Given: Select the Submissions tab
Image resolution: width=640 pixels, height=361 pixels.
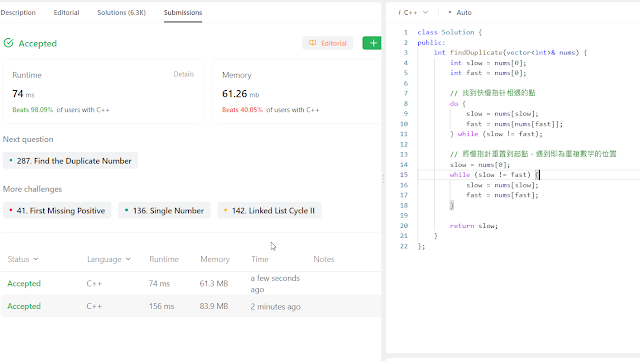Looking at the screenshot, I should pyautogui.click(x=183, y=13).
